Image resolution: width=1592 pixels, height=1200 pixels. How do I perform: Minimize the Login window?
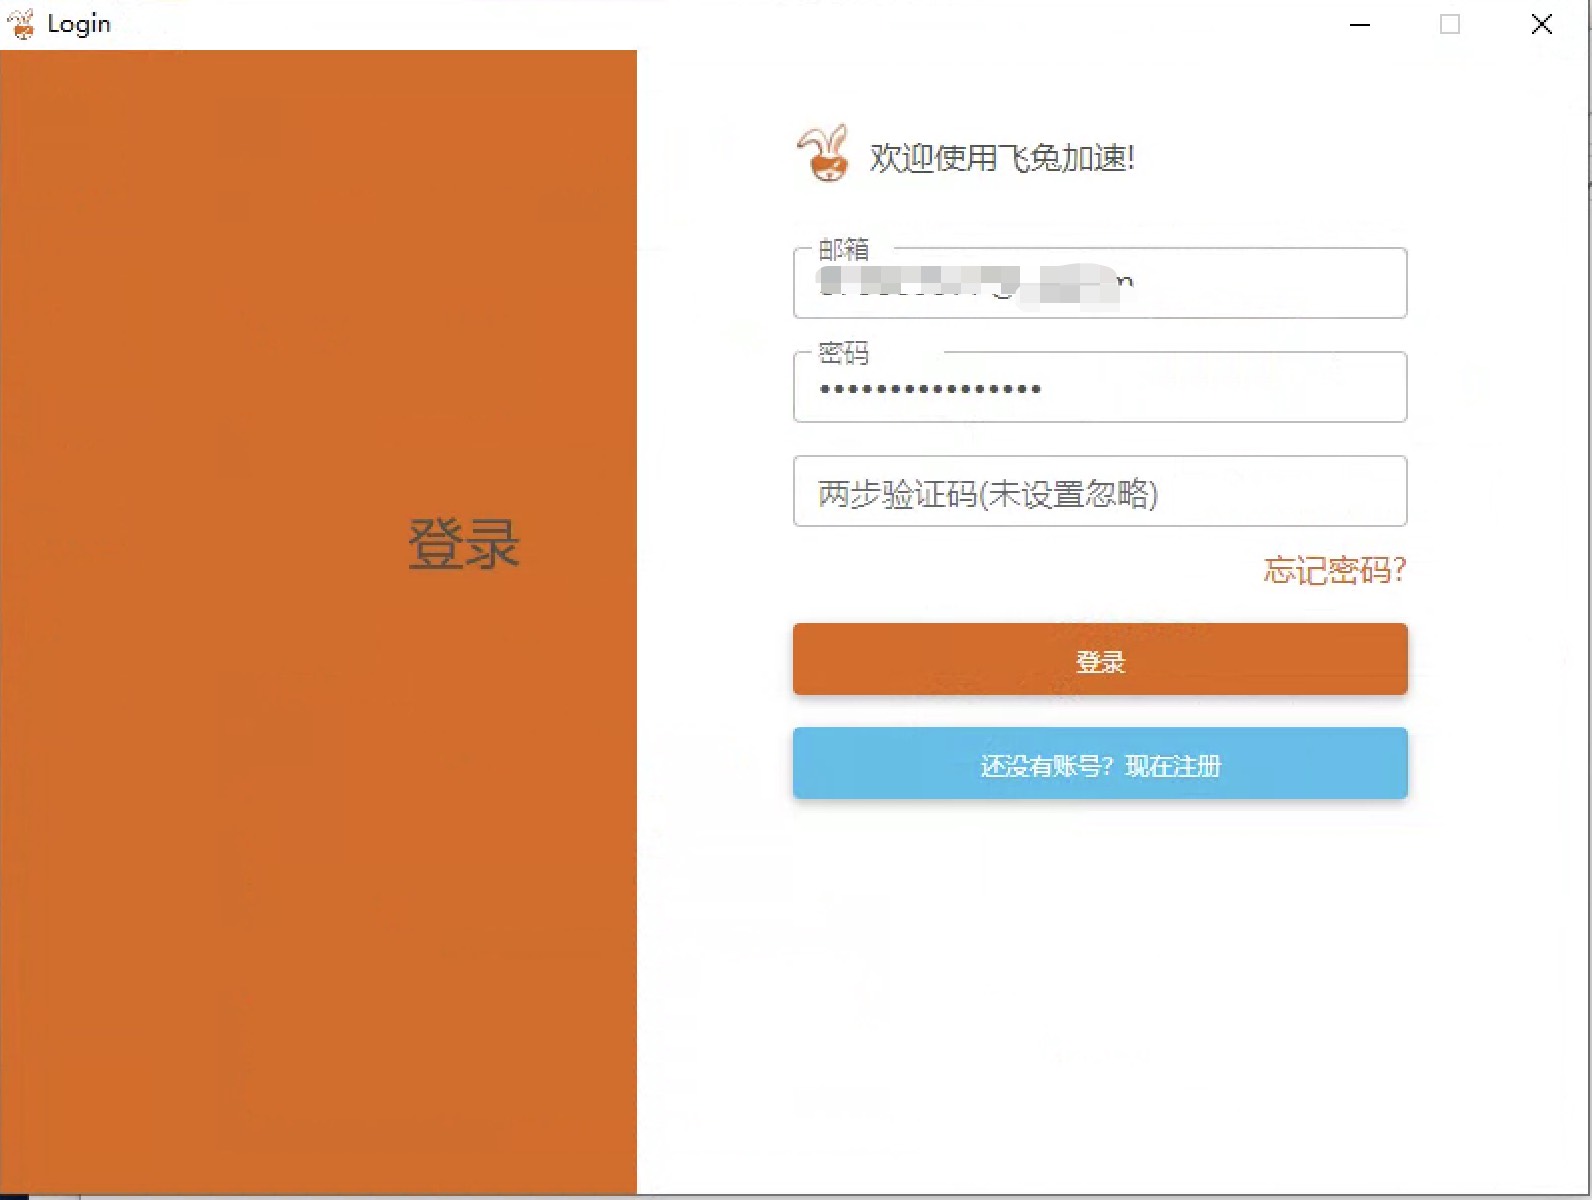1359,24
